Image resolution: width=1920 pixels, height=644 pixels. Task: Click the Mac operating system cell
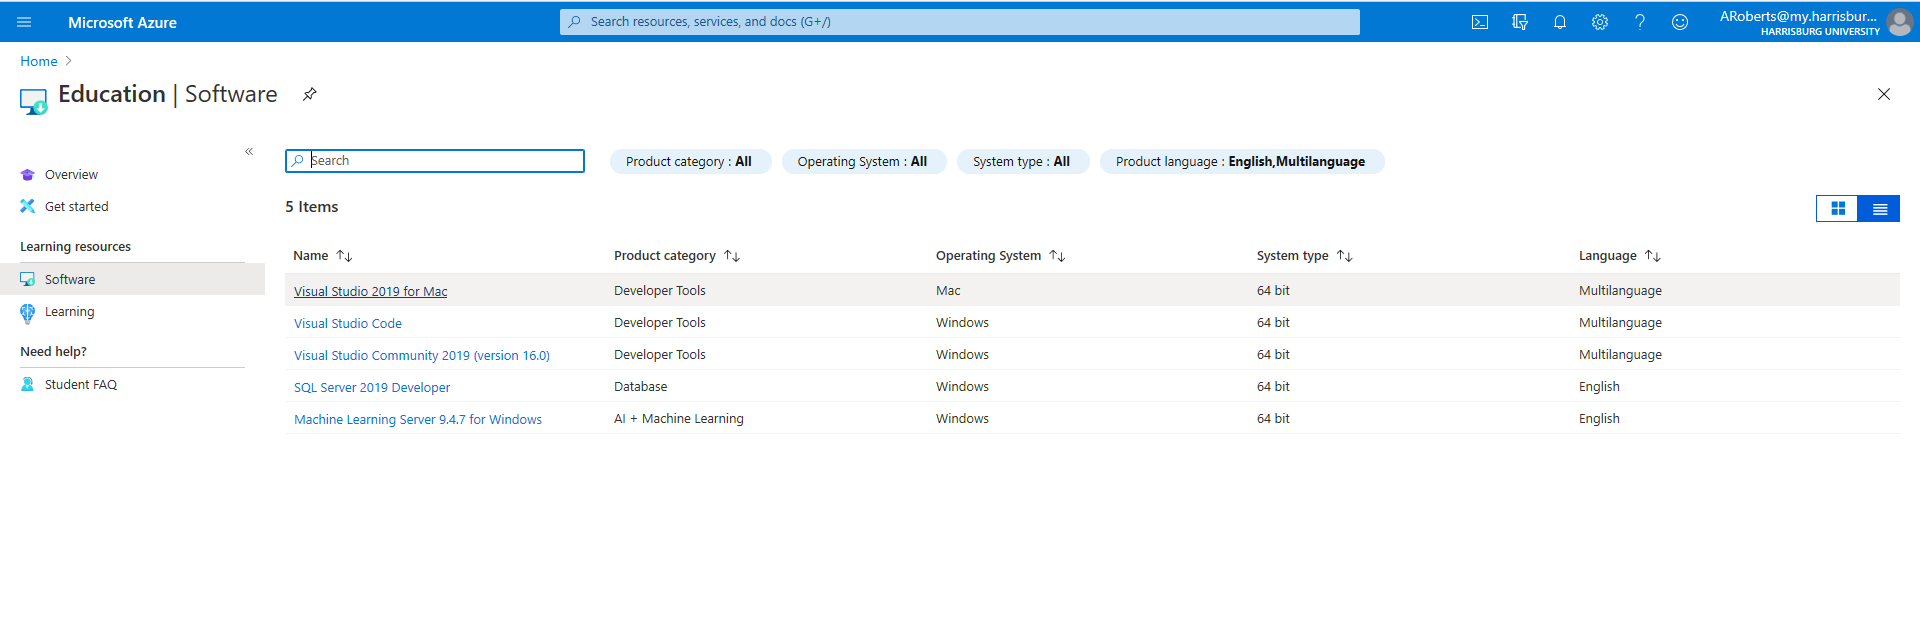[x=948, y=290]
